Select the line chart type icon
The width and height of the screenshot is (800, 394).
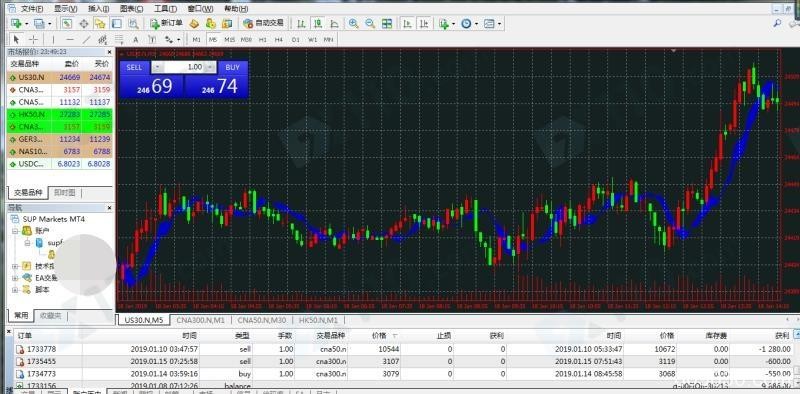[334, 23]
